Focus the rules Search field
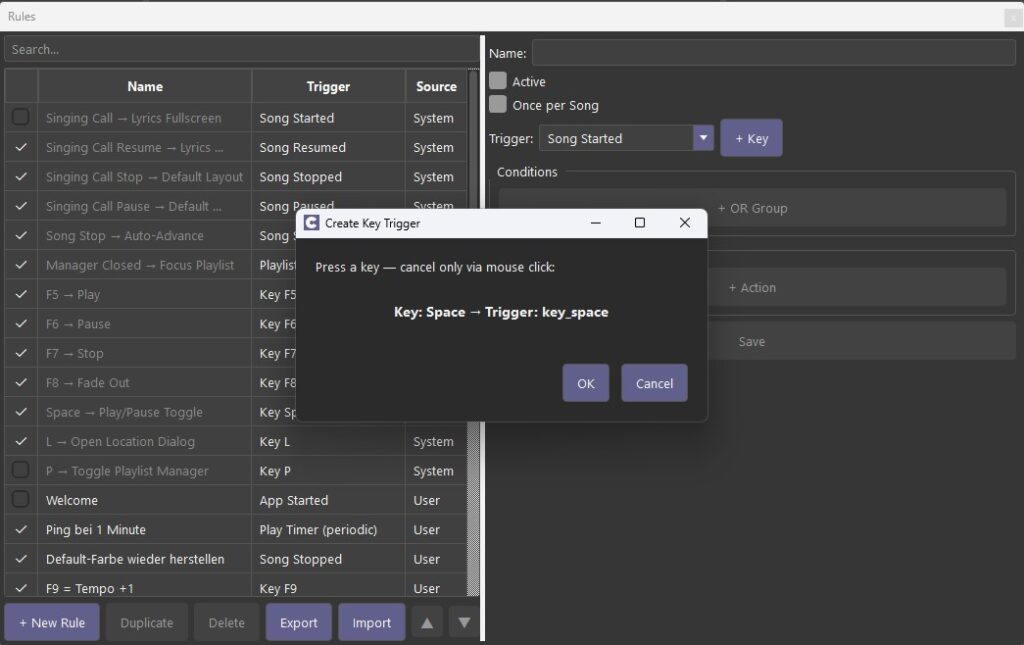The width and height of the screenshot is (1024, 645). [240, 49]
